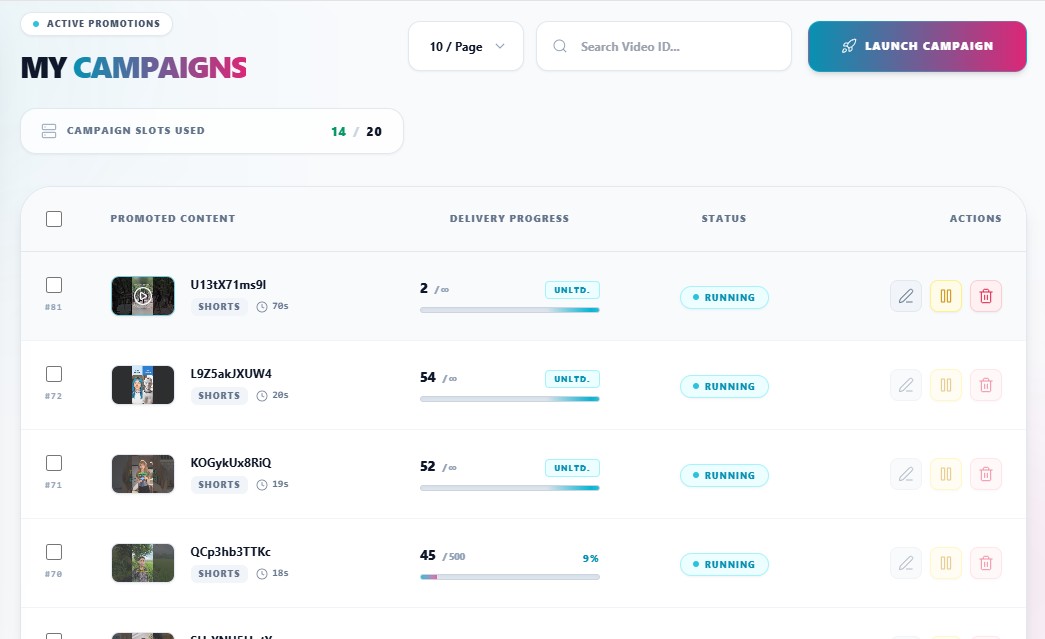Open thumbnail of video QCp3hb3TTKc
The height and width of the screenshot is (639, 1045).
pos(143,563)
